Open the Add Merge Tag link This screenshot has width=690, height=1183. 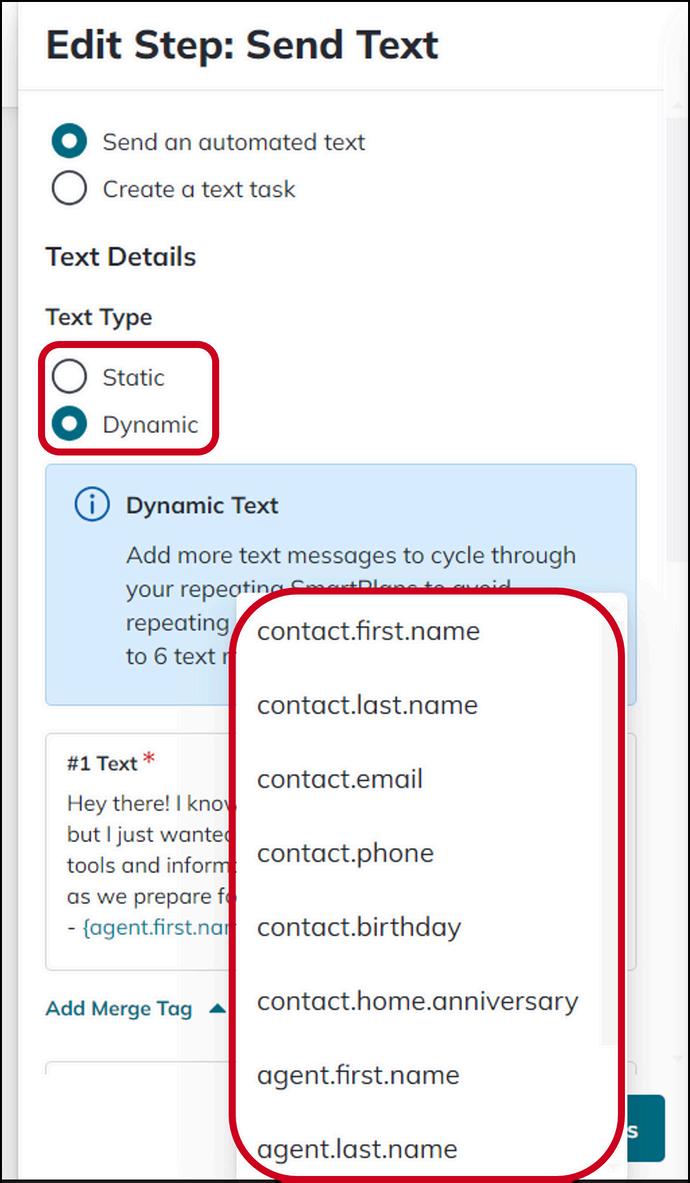click(x=119, y=1009)
